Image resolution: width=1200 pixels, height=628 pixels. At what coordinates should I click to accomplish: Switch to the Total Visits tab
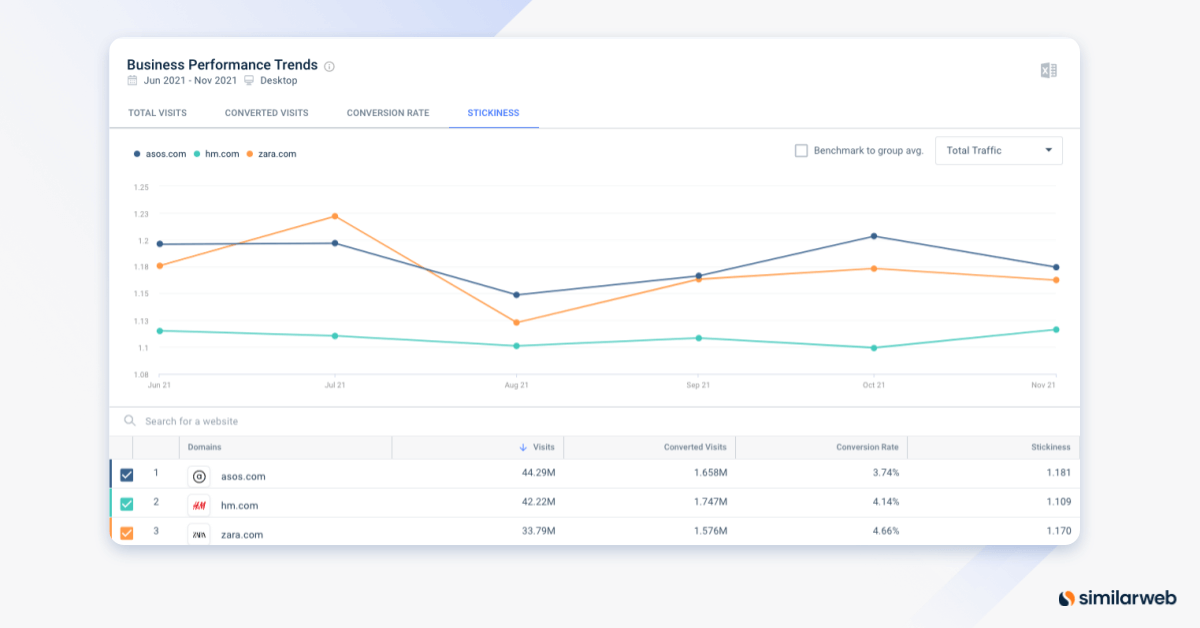click(x=157, y=113)
